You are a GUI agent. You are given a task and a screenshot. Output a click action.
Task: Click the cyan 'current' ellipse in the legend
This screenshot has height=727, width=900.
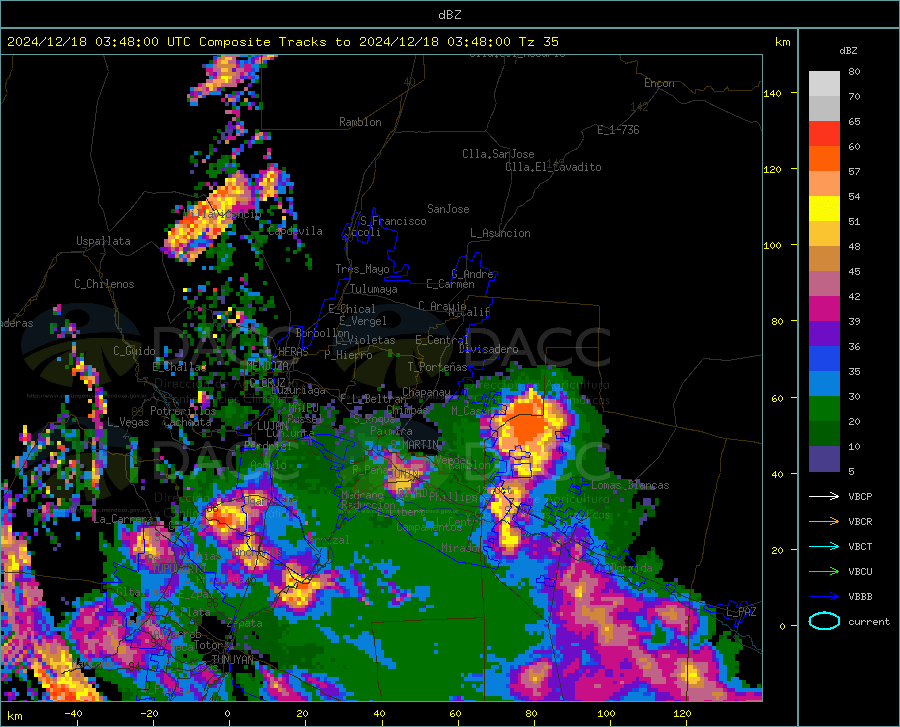(824, 621)
